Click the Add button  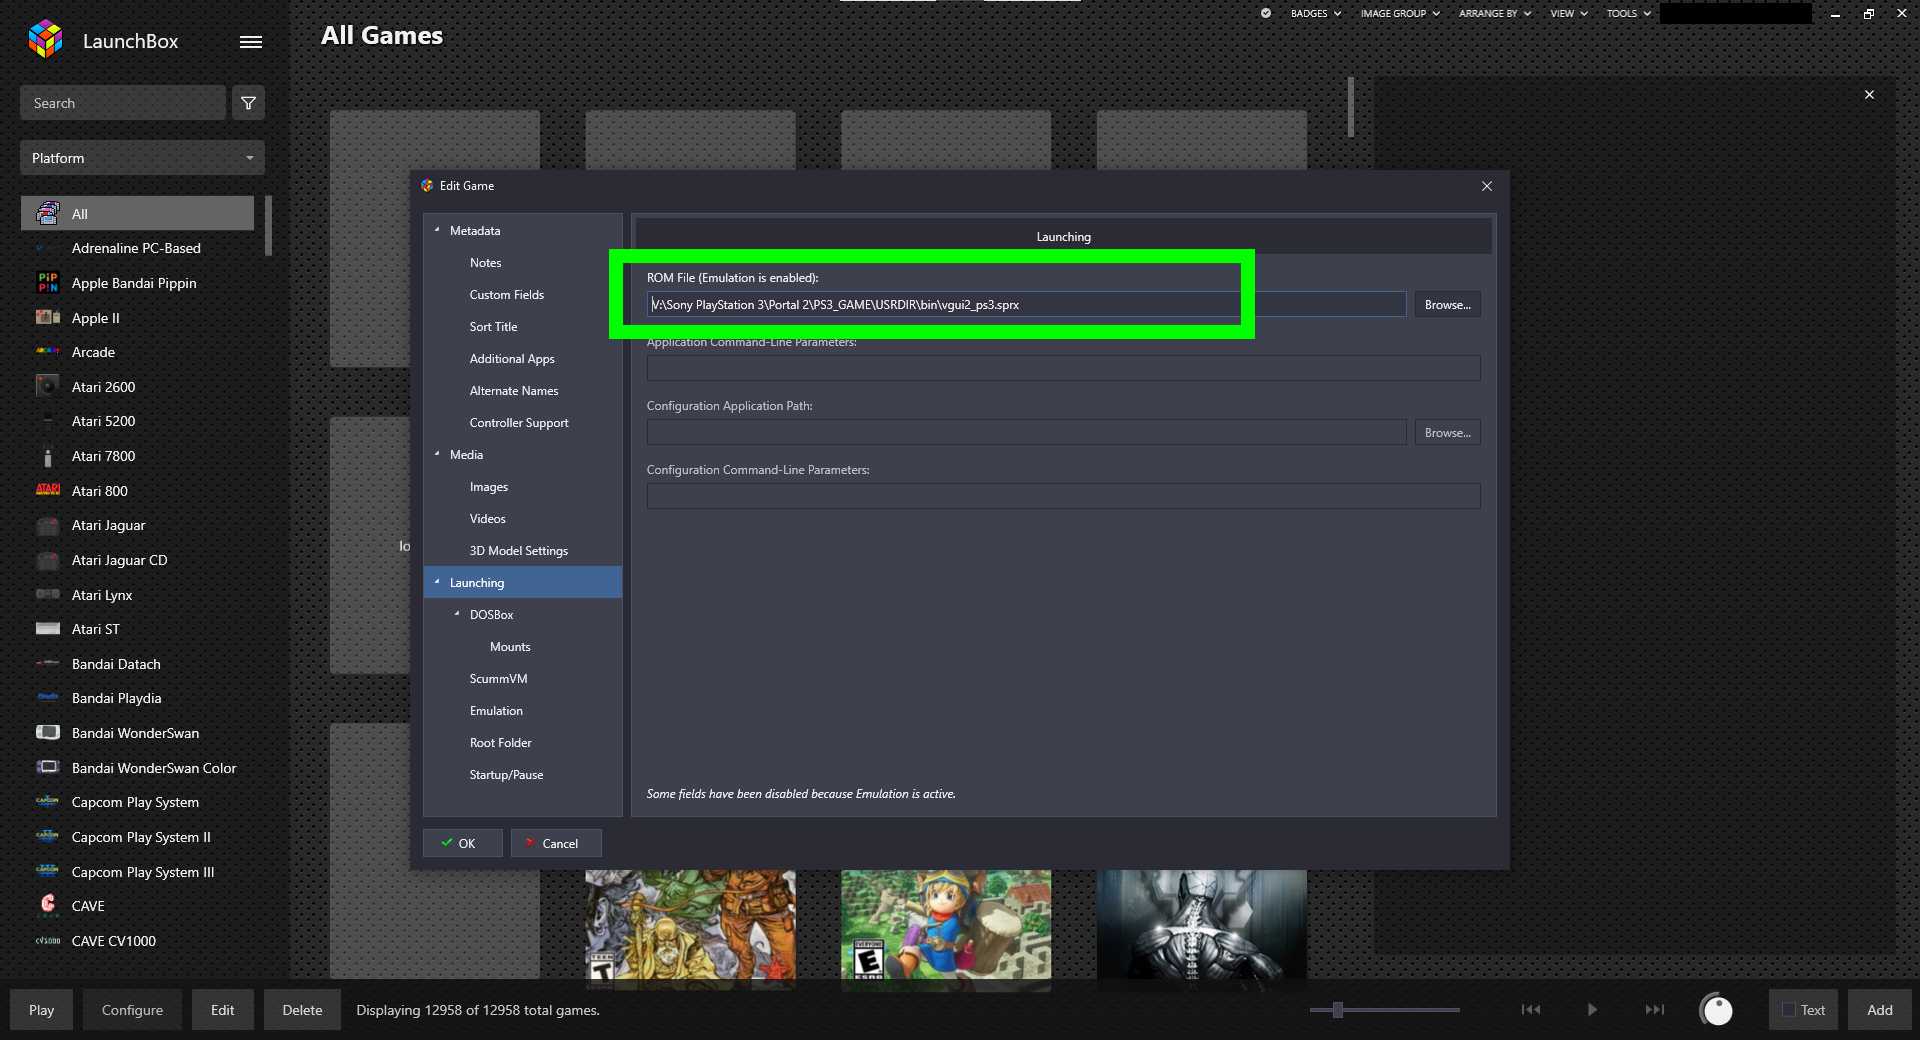(x=1879, y=1010)
